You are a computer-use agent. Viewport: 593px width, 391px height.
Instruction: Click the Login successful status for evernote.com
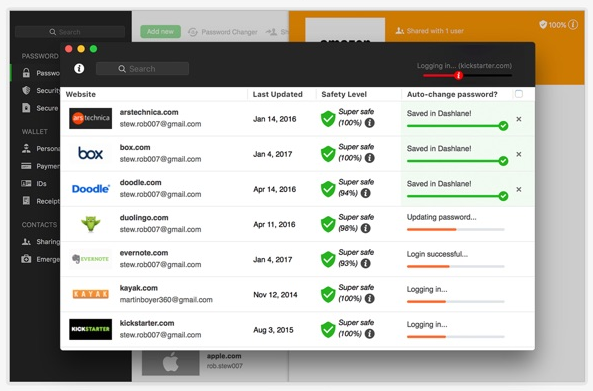(x=437, y=254)
